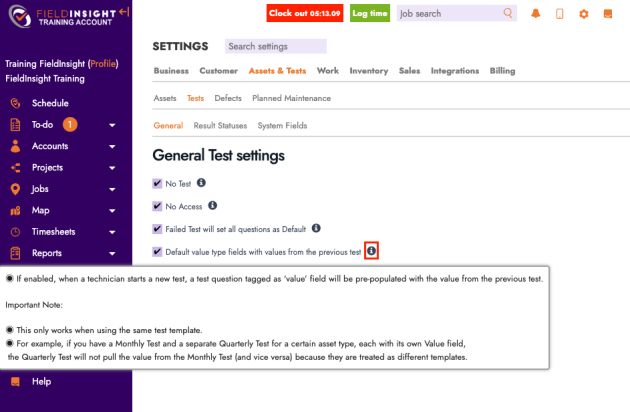Open the Planned Maintenance sub-tab

(292, 98)
